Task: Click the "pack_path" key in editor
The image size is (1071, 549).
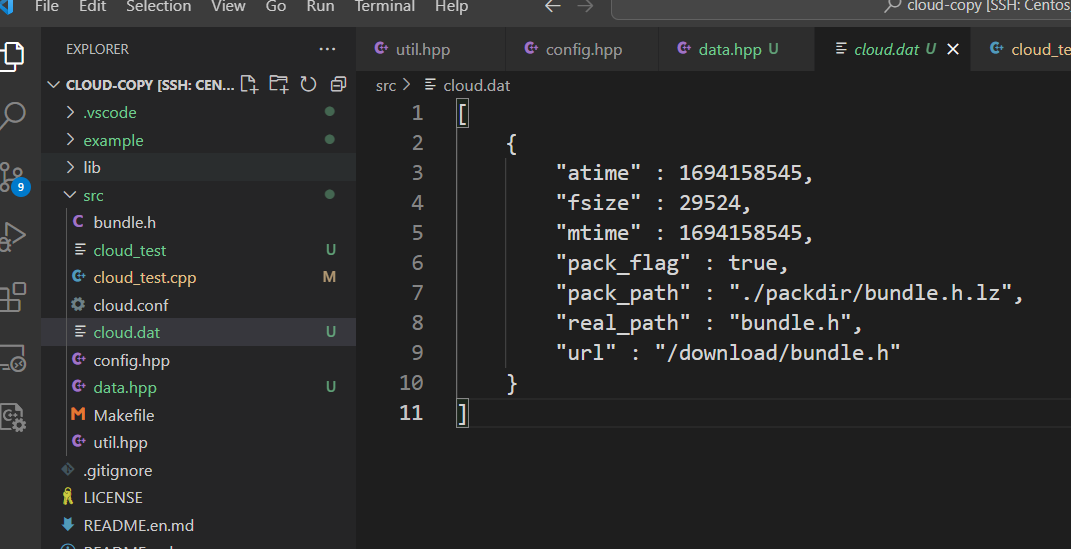Action: click(x=623, y=292)
